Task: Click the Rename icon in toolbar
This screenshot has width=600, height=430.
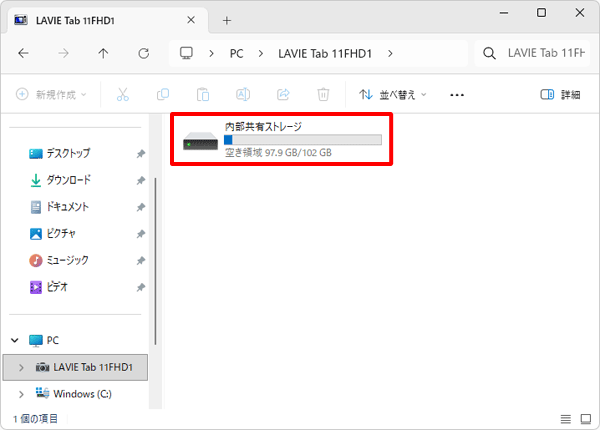Action: [x=243, y=94]
